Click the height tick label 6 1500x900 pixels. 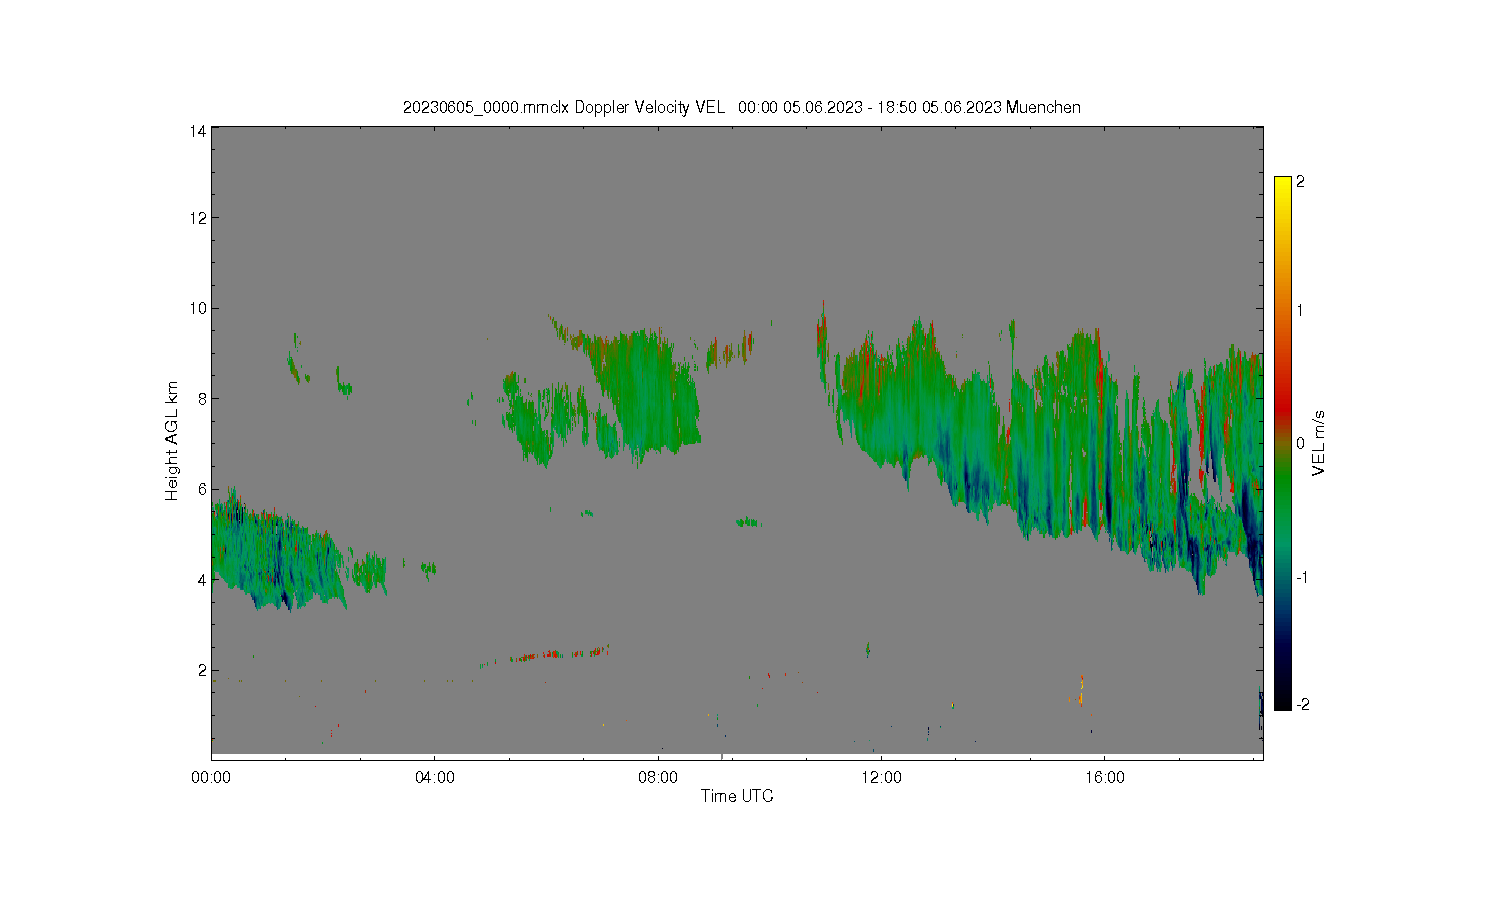tap(202, 489)
